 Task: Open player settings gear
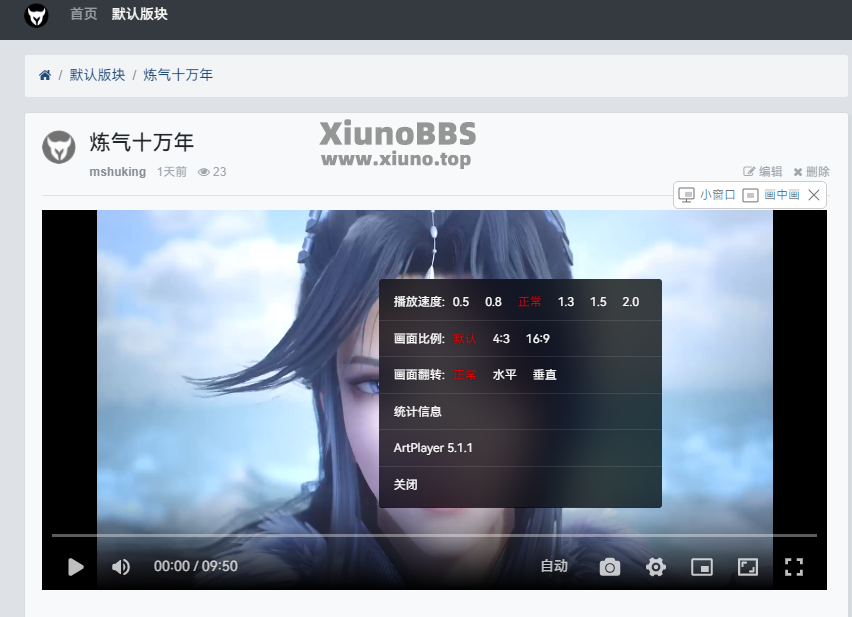tap(656, 567)
